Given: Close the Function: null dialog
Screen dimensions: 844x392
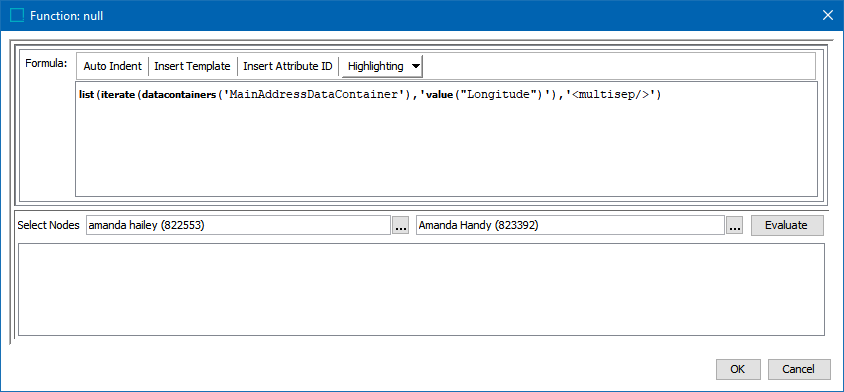Looking at the screenshot, I should (x=828, y=16).
